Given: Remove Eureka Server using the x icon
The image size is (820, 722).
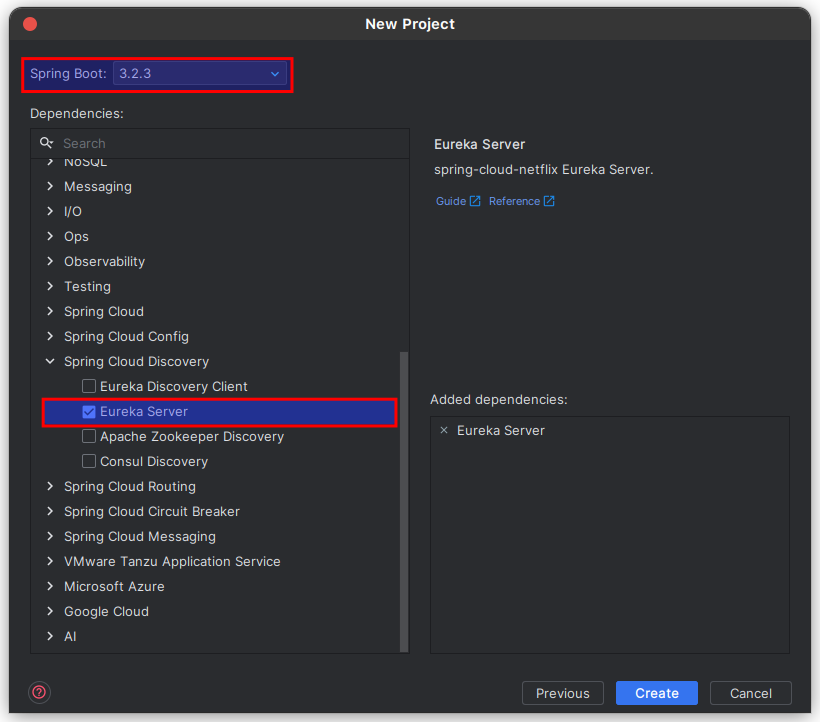Looking at the screenshot, I should coord(444,430).
